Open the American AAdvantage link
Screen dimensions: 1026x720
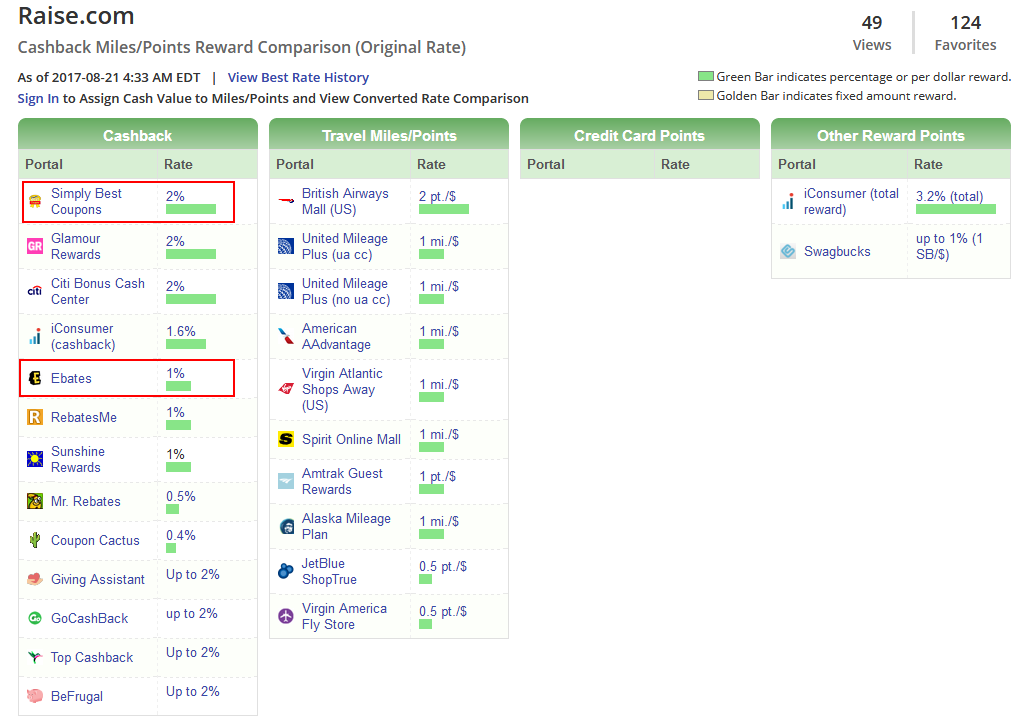point(336,336)
